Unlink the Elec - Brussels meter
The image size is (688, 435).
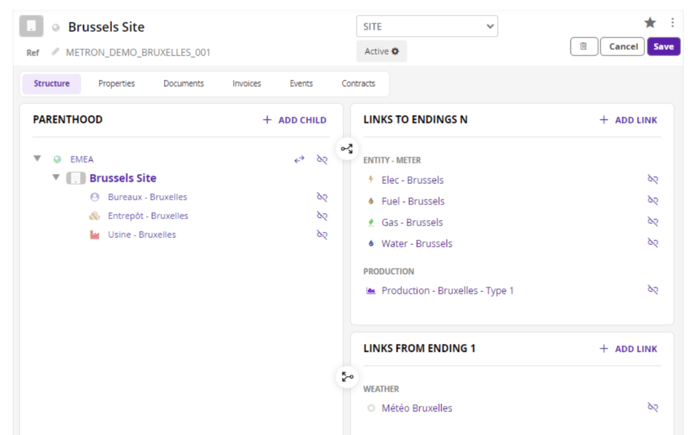(652, 180)
